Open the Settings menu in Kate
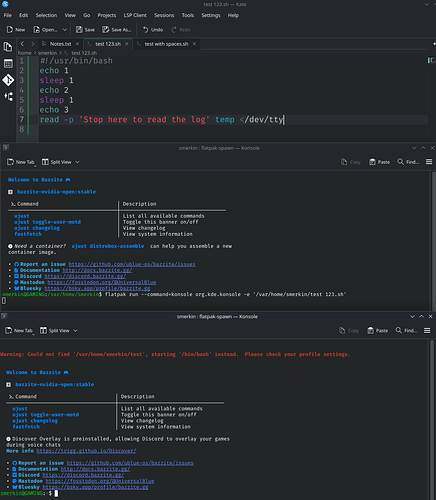The height and width of the screenshot is (500, 436). pos(211,15)
